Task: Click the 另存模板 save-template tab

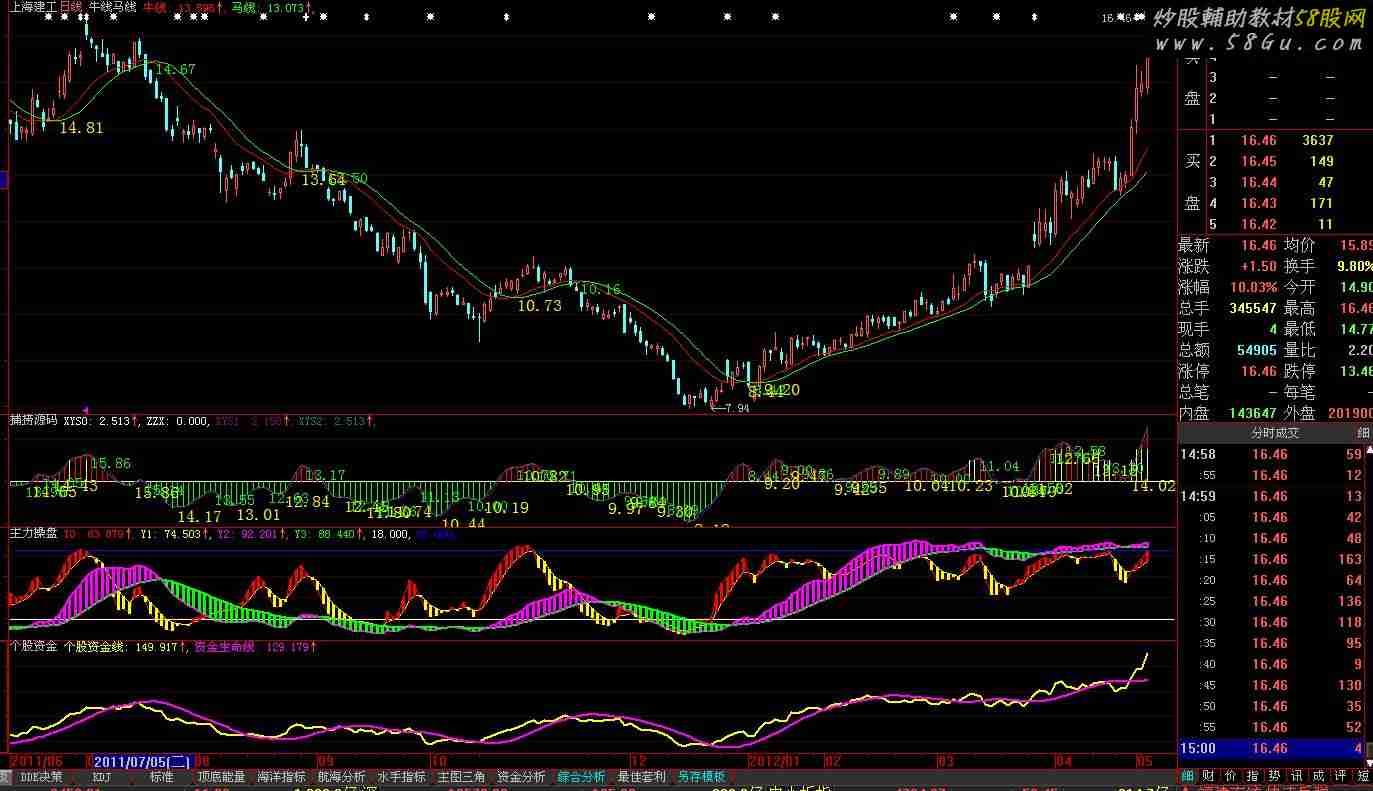Action: click(701, 776)
